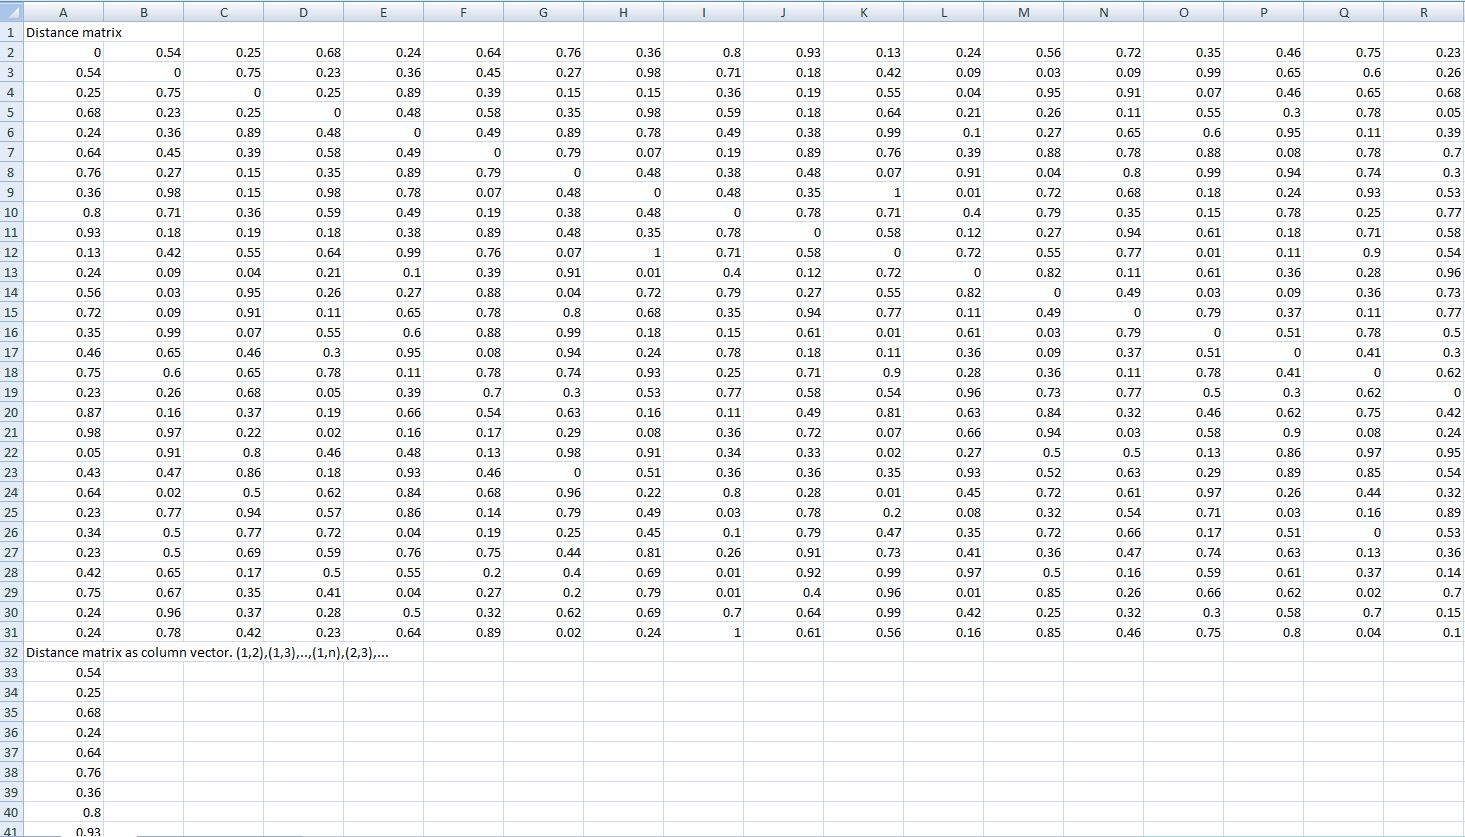Select column K header
Image resolution: width=1465 pixels, height=837 pixels.
(x=863, y=12)
